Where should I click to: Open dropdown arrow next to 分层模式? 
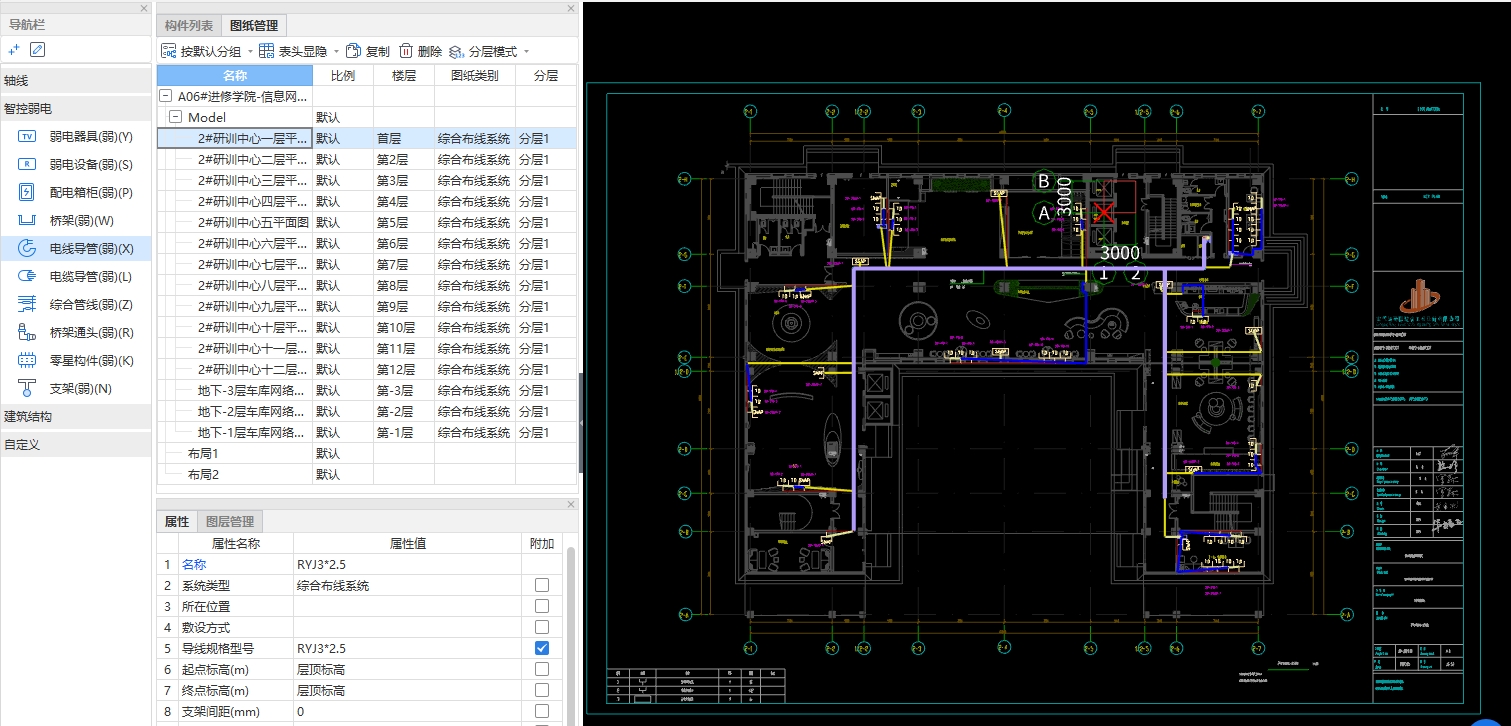coord(526,52)
